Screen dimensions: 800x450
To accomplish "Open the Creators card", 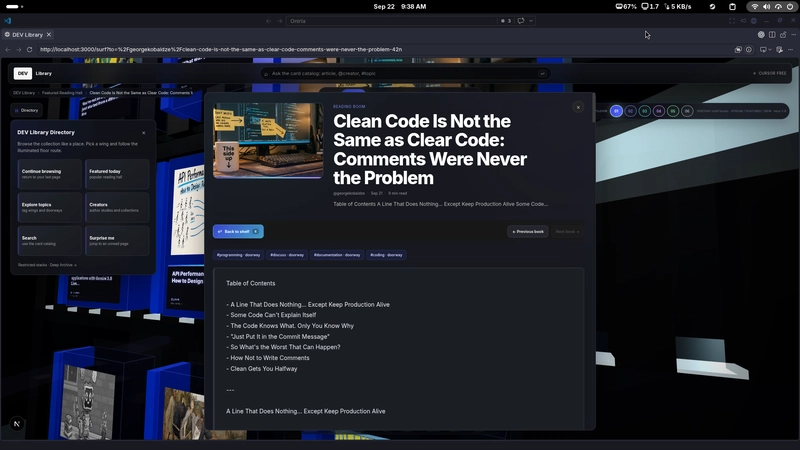I will coord(117,207).
